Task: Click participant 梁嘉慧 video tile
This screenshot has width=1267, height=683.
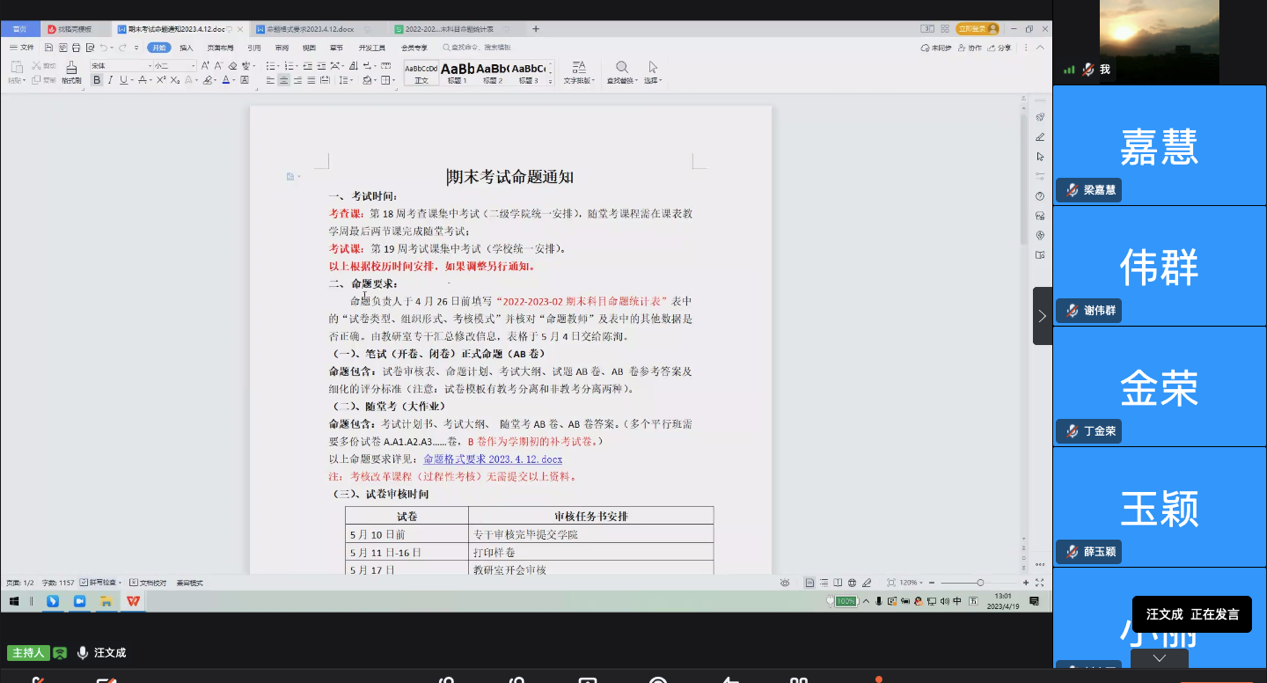Action: [1160, 146]
